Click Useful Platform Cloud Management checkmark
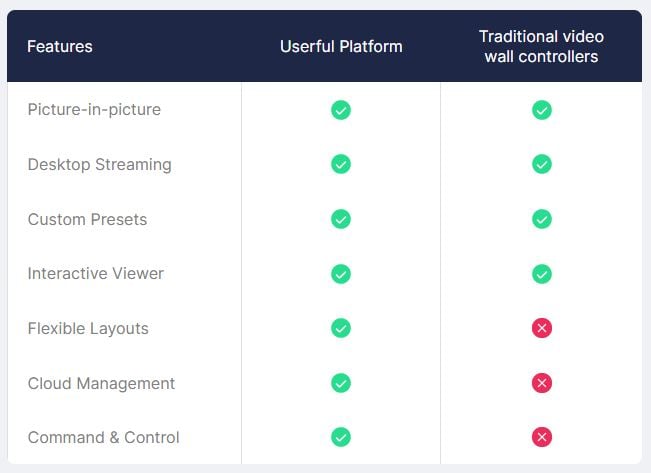 tap(341, 383)
